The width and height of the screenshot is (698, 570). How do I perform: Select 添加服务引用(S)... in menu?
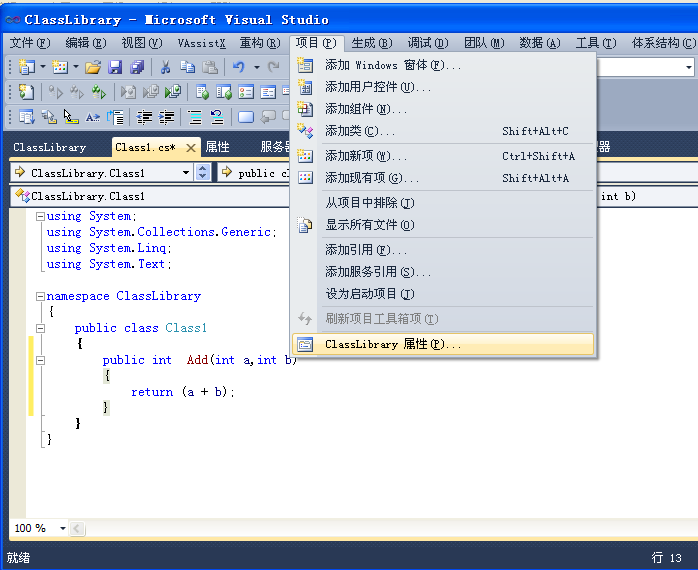(443, 272)
